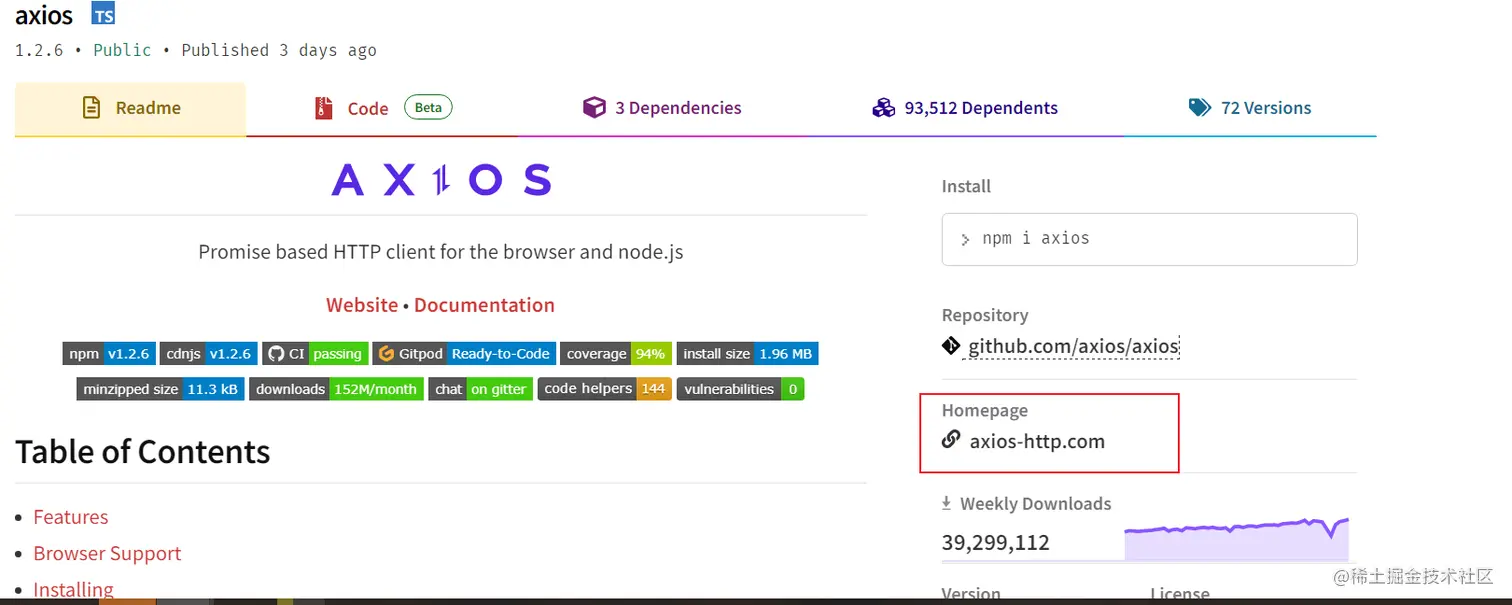Click the Repository heading in sidebar

(985, 315)
